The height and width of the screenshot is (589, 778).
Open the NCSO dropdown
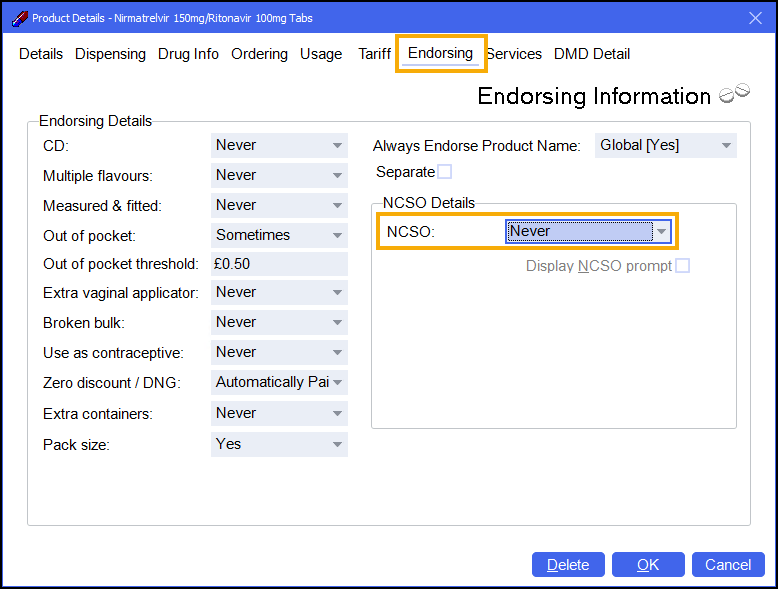(588, 231)
